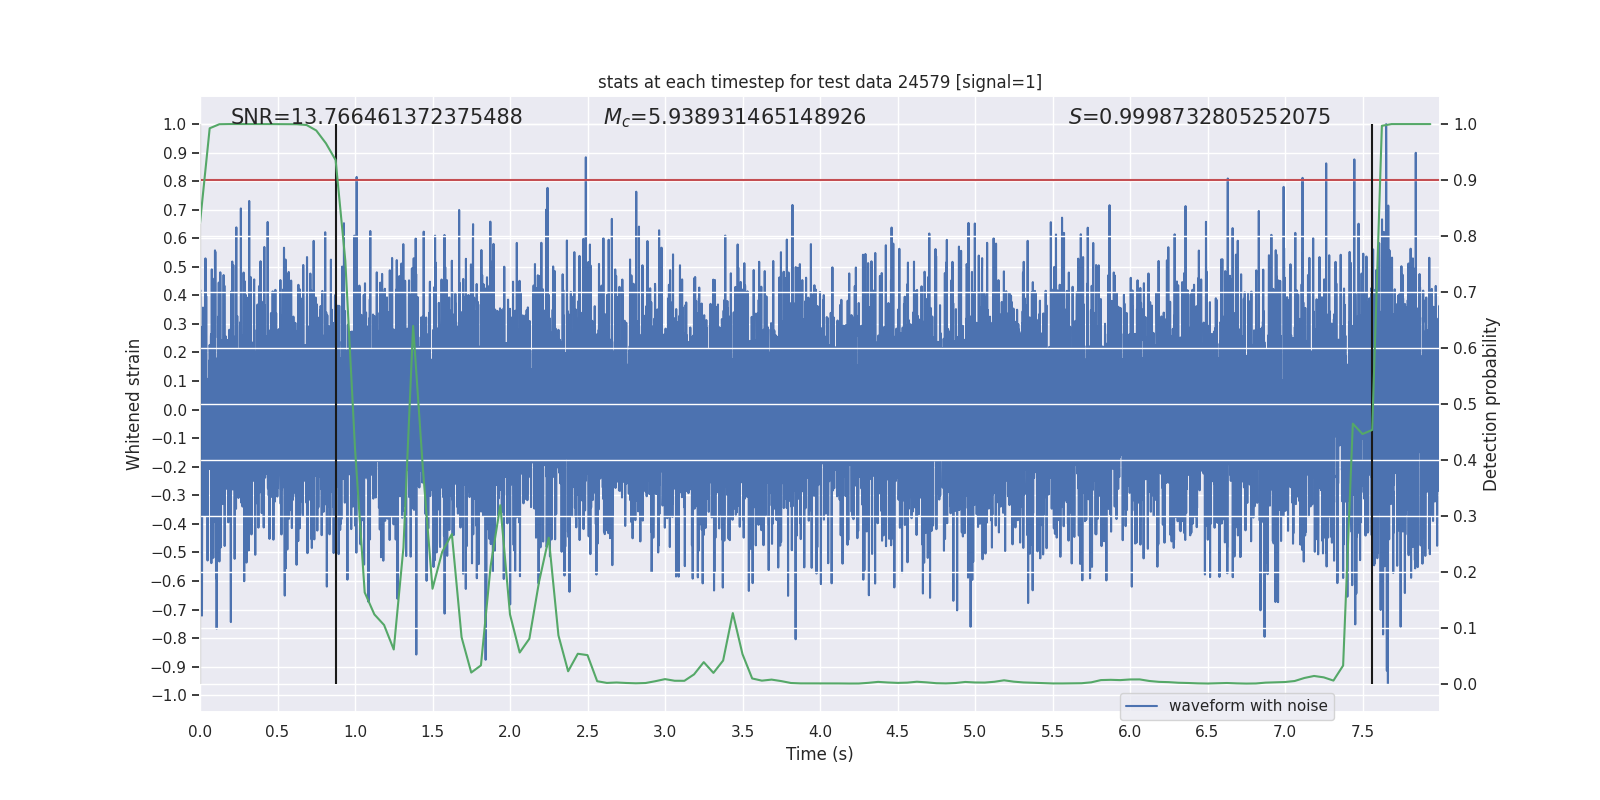This screenshot has width=1600, height=800.
Task: Select the 'Time (s)' x-axis label
Action: point(819,754)
